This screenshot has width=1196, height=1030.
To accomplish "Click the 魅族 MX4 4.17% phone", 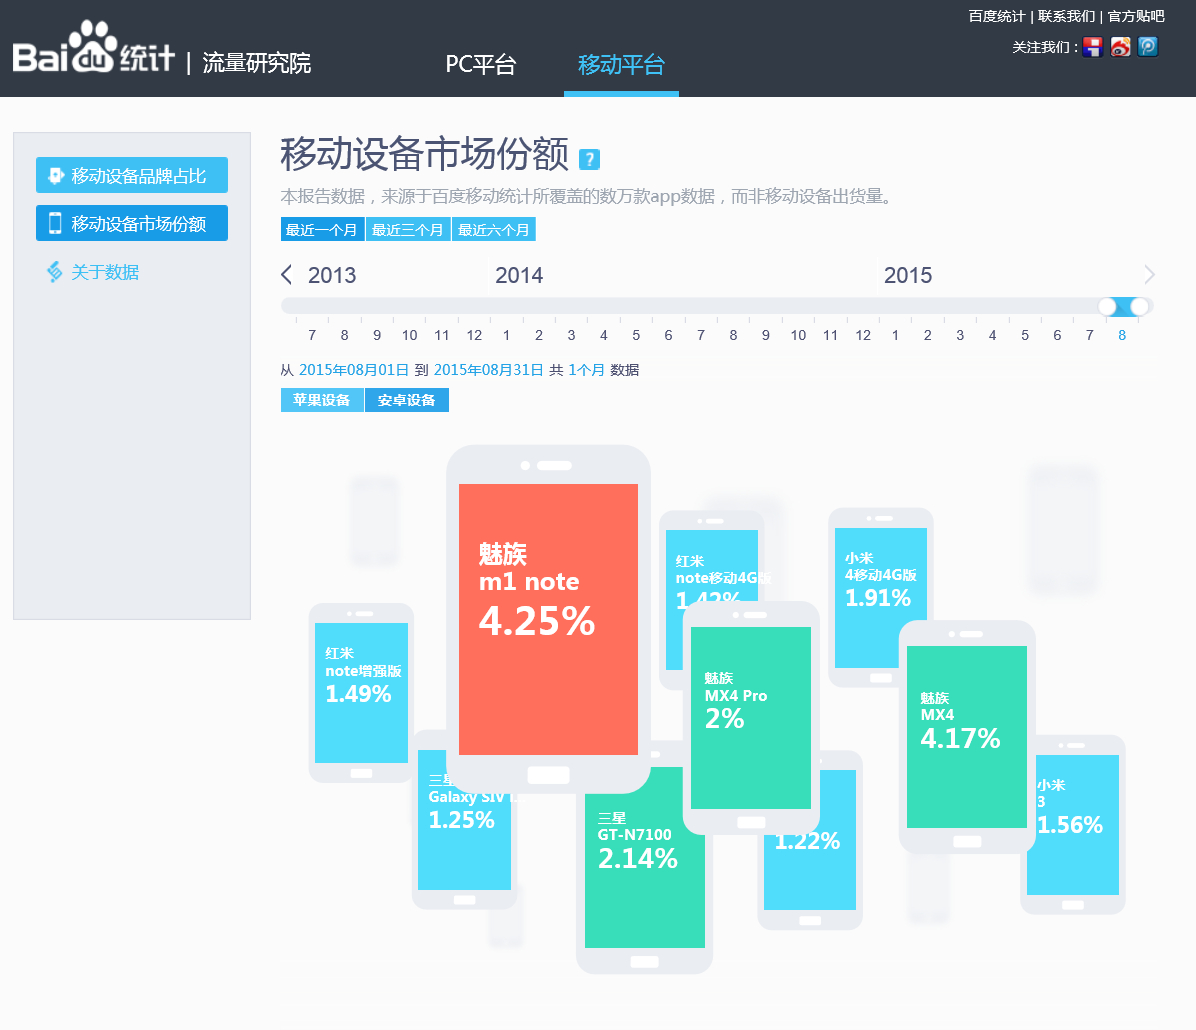I will 966,736.
